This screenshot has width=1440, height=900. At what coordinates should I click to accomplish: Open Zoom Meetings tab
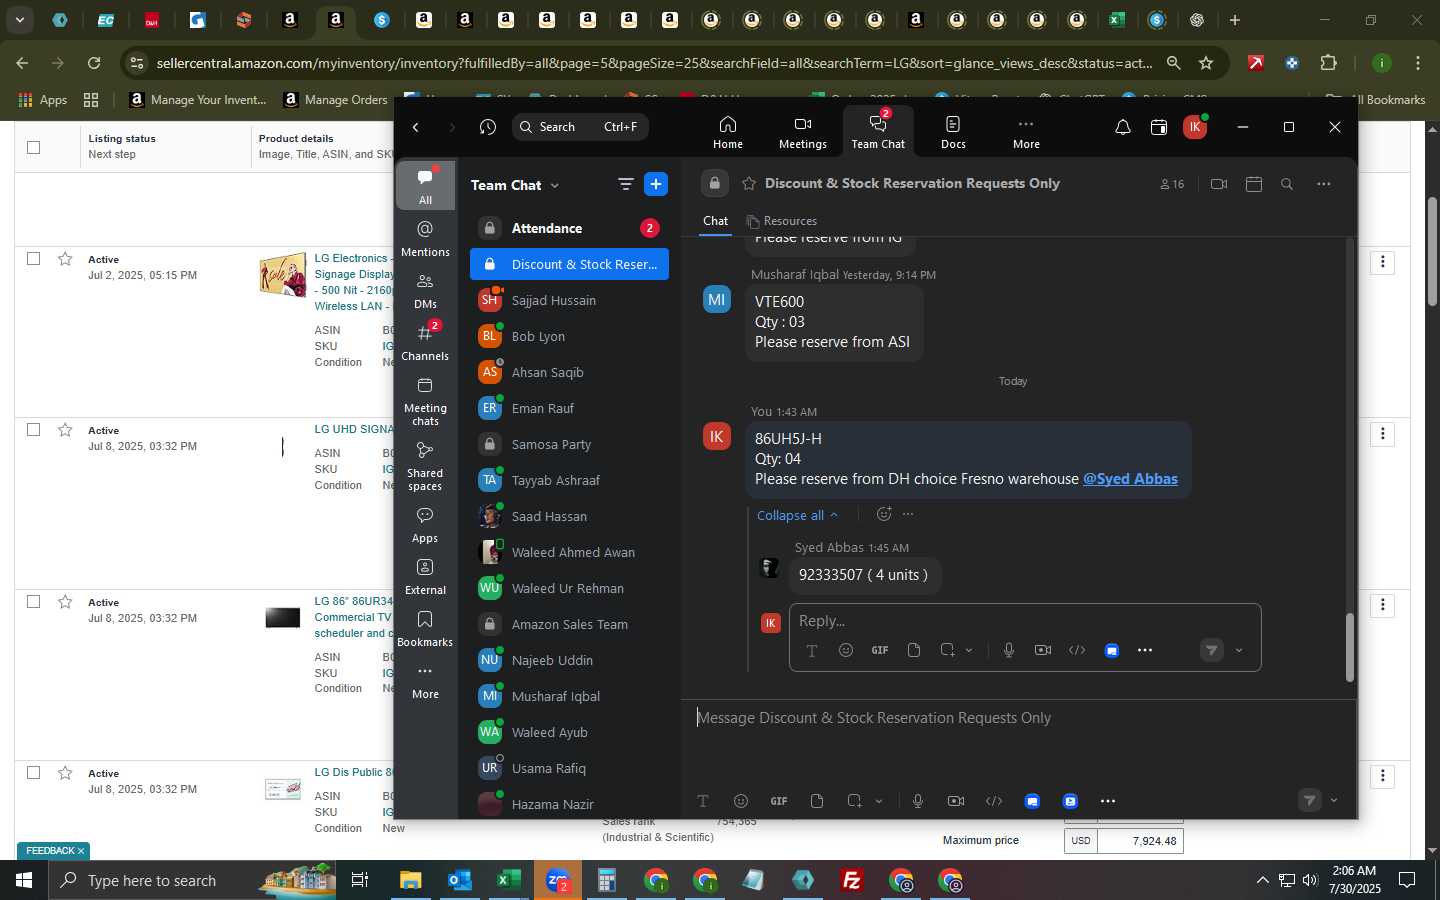pos(802,131)
